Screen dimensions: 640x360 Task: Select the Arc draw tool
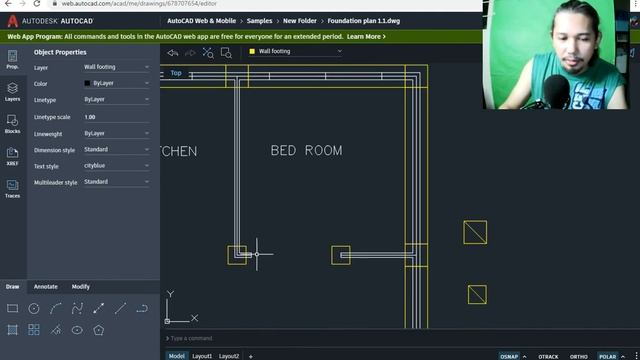pyautogui.click(x=56, y=309)
